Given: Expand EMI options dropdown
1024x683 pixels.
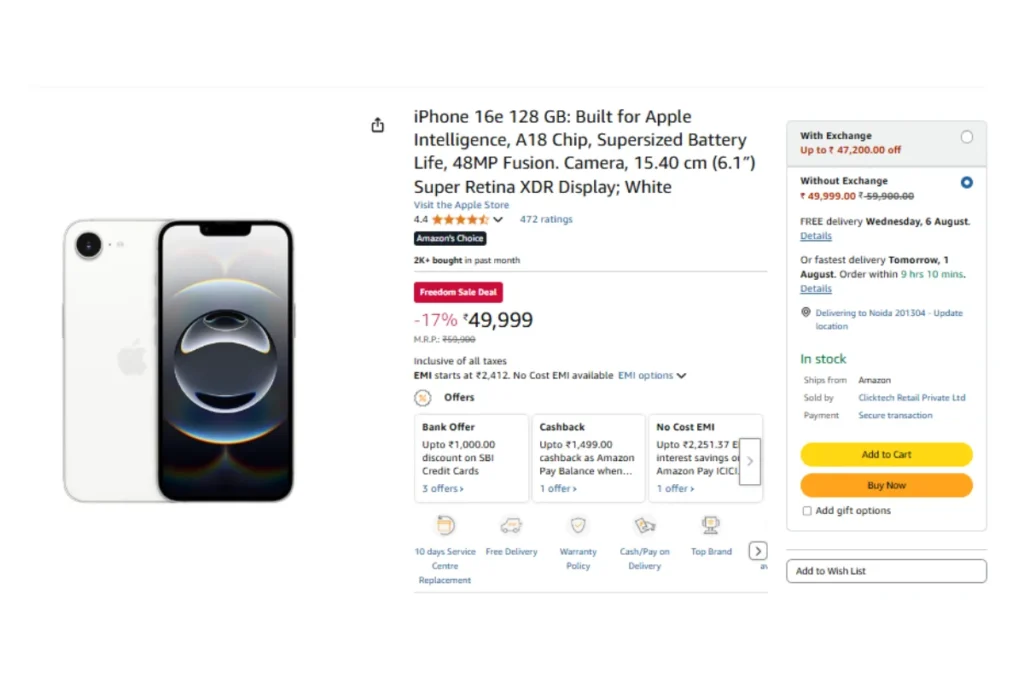Looking at the screenshot, I should [x=652, y=375].
